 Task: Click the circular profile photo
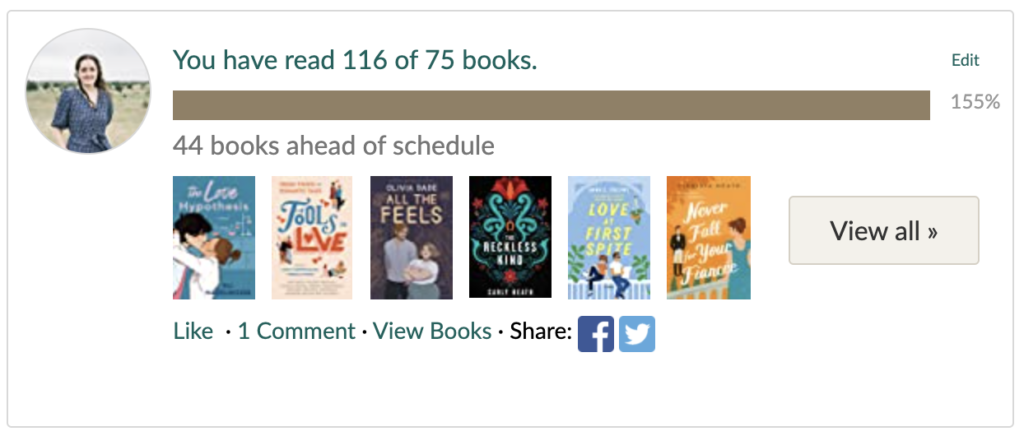pos(88,91)
